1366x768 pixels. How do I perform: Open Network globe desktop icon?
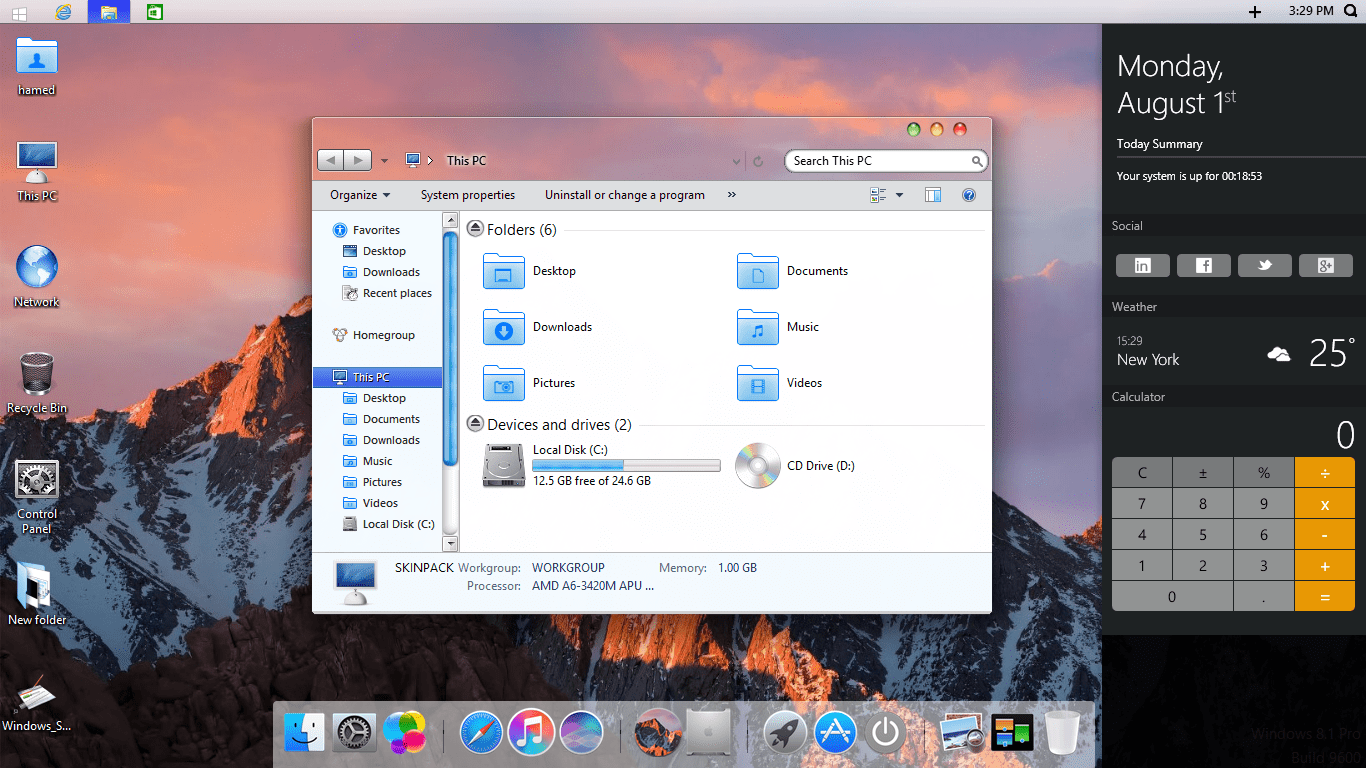point(37,277)
